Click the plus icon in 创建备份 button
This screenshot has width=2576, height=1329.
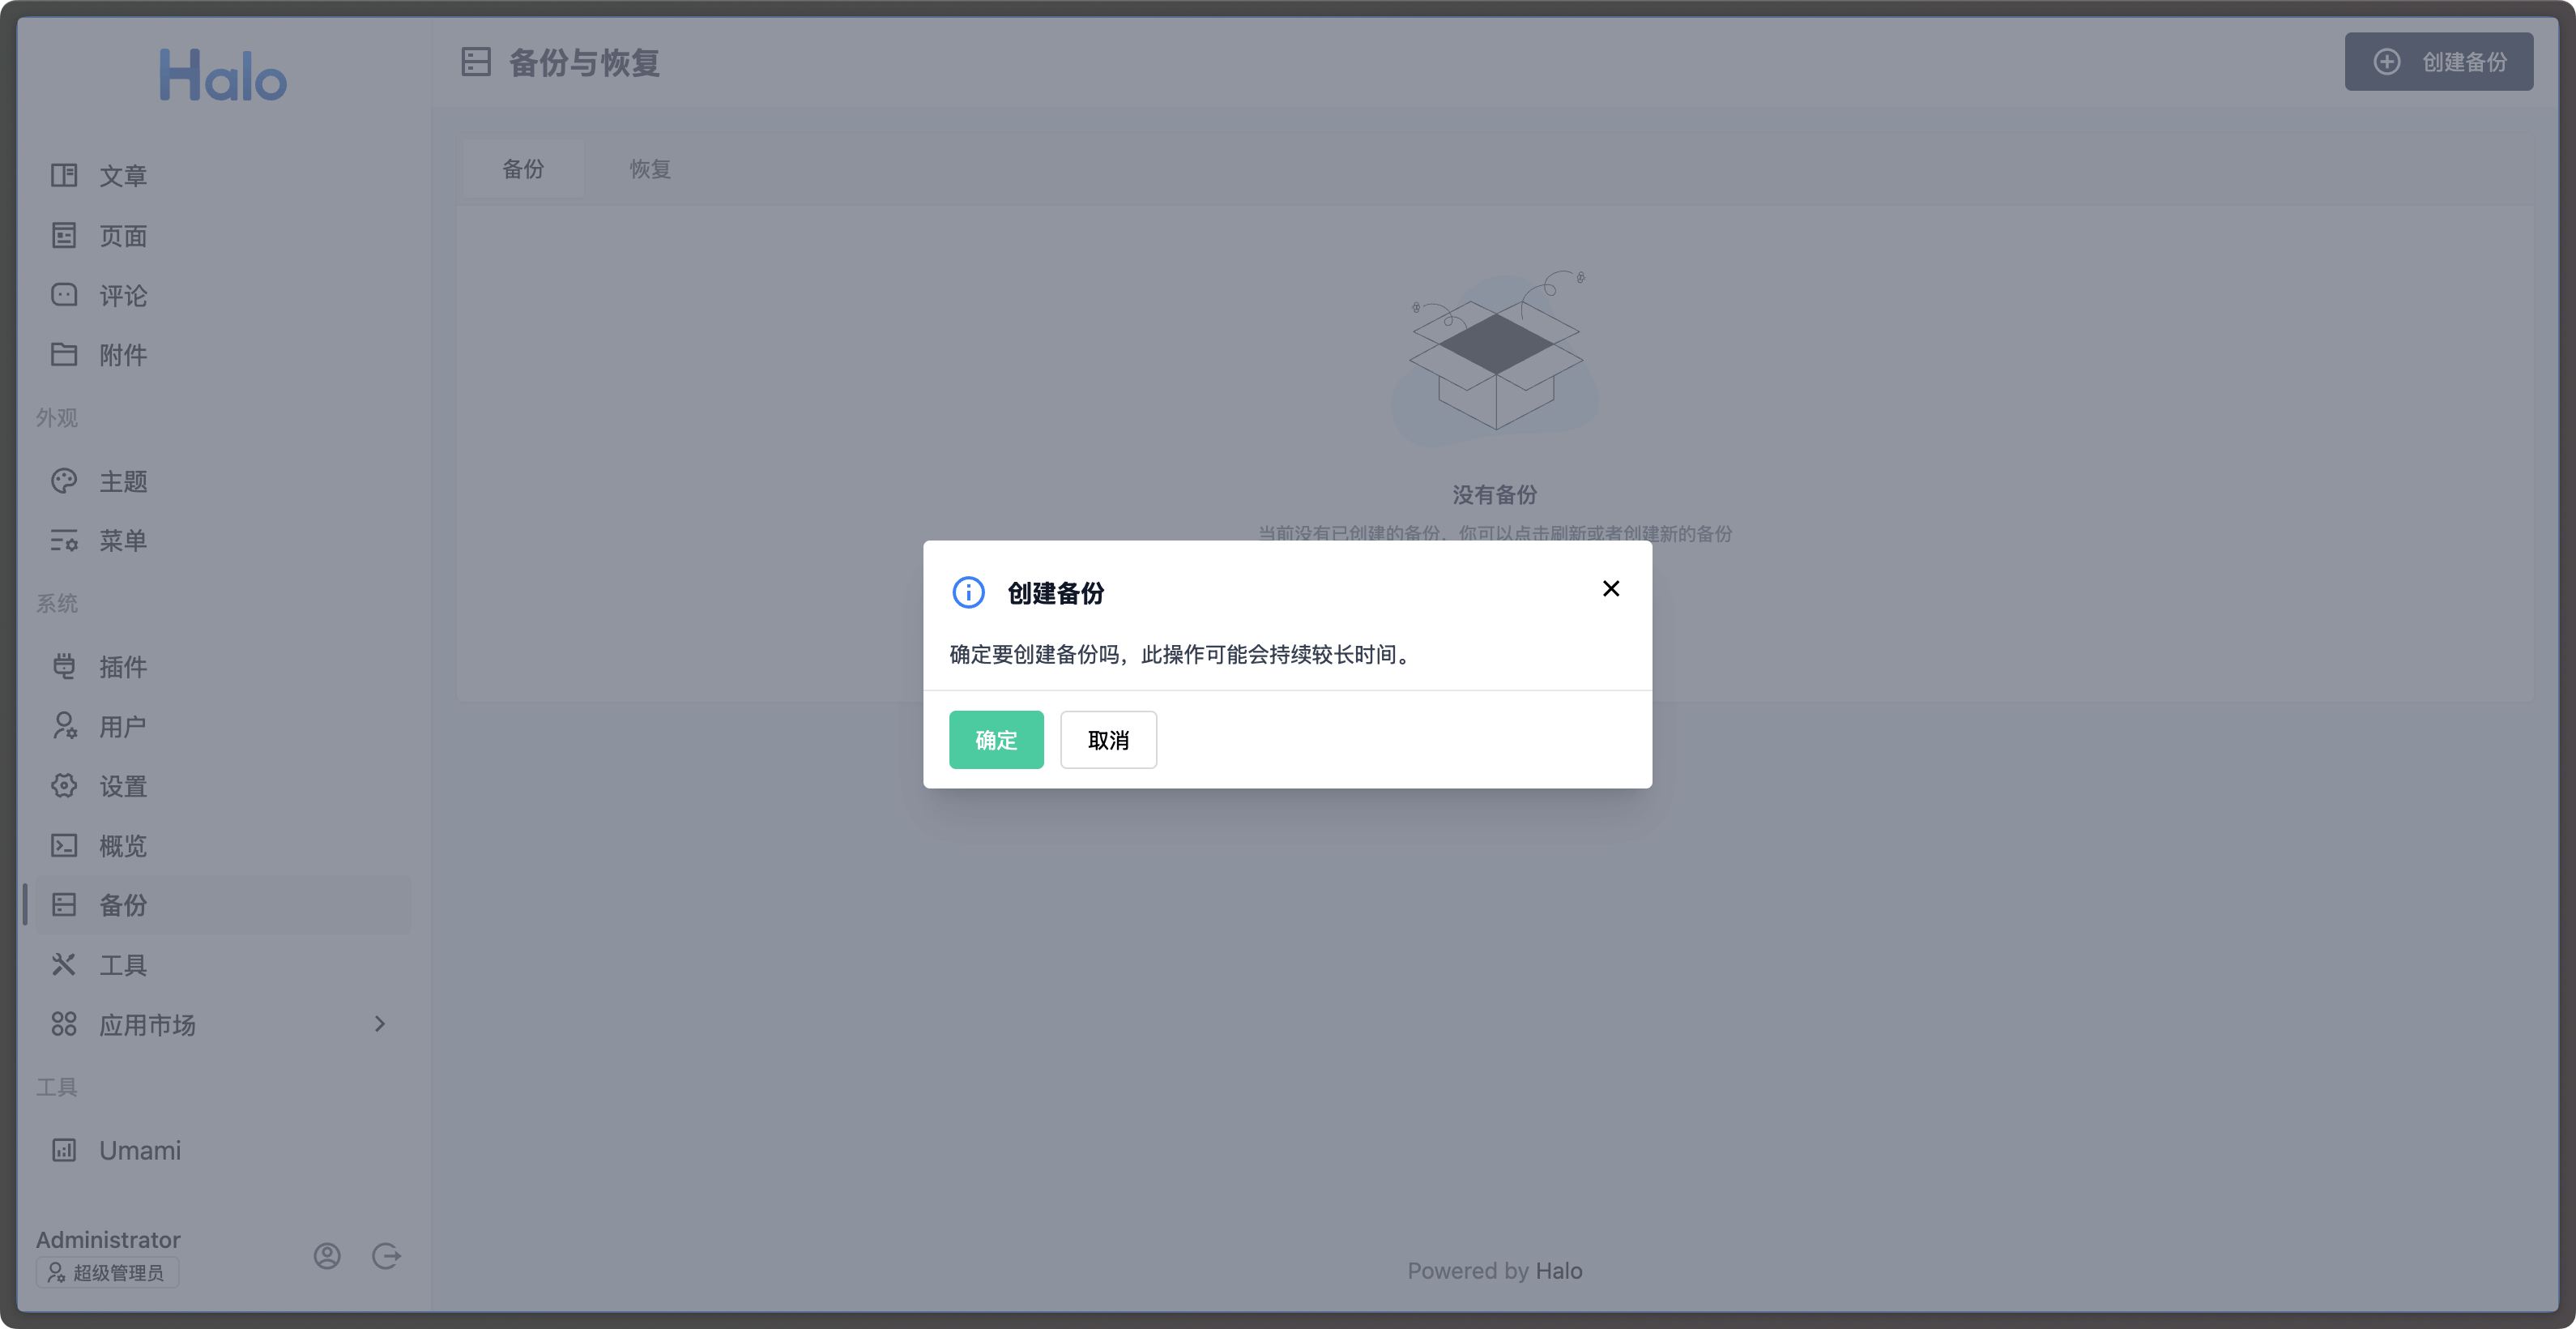click(x=2386, y=62)
